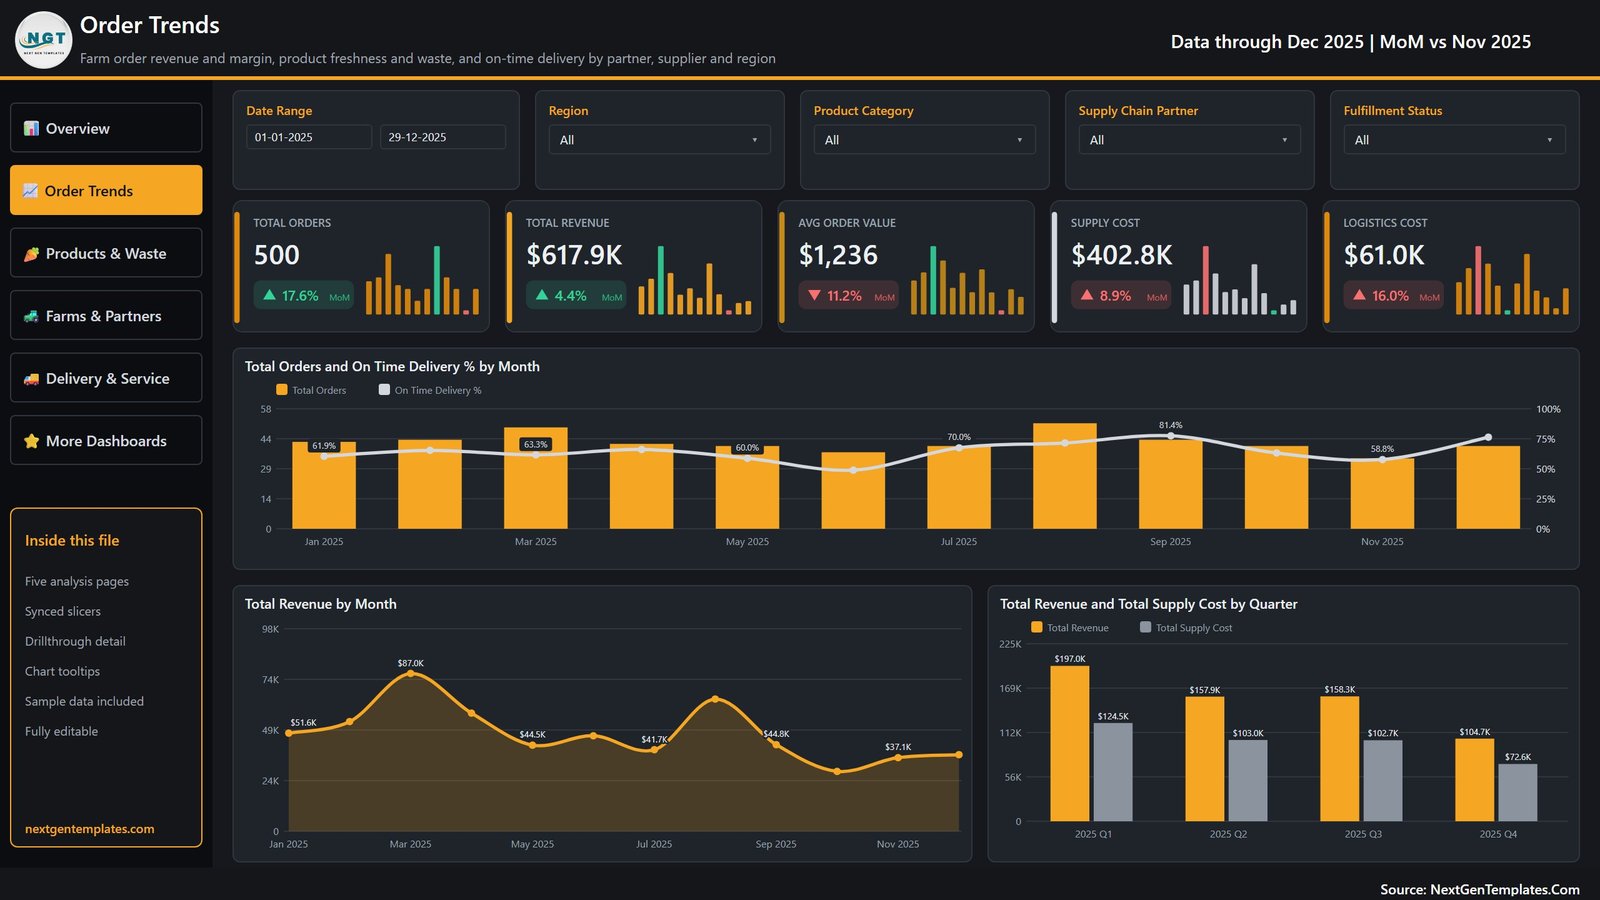
Task: Click the Overview chart icon
Action: pyautogui.click(x=31, y=128)
